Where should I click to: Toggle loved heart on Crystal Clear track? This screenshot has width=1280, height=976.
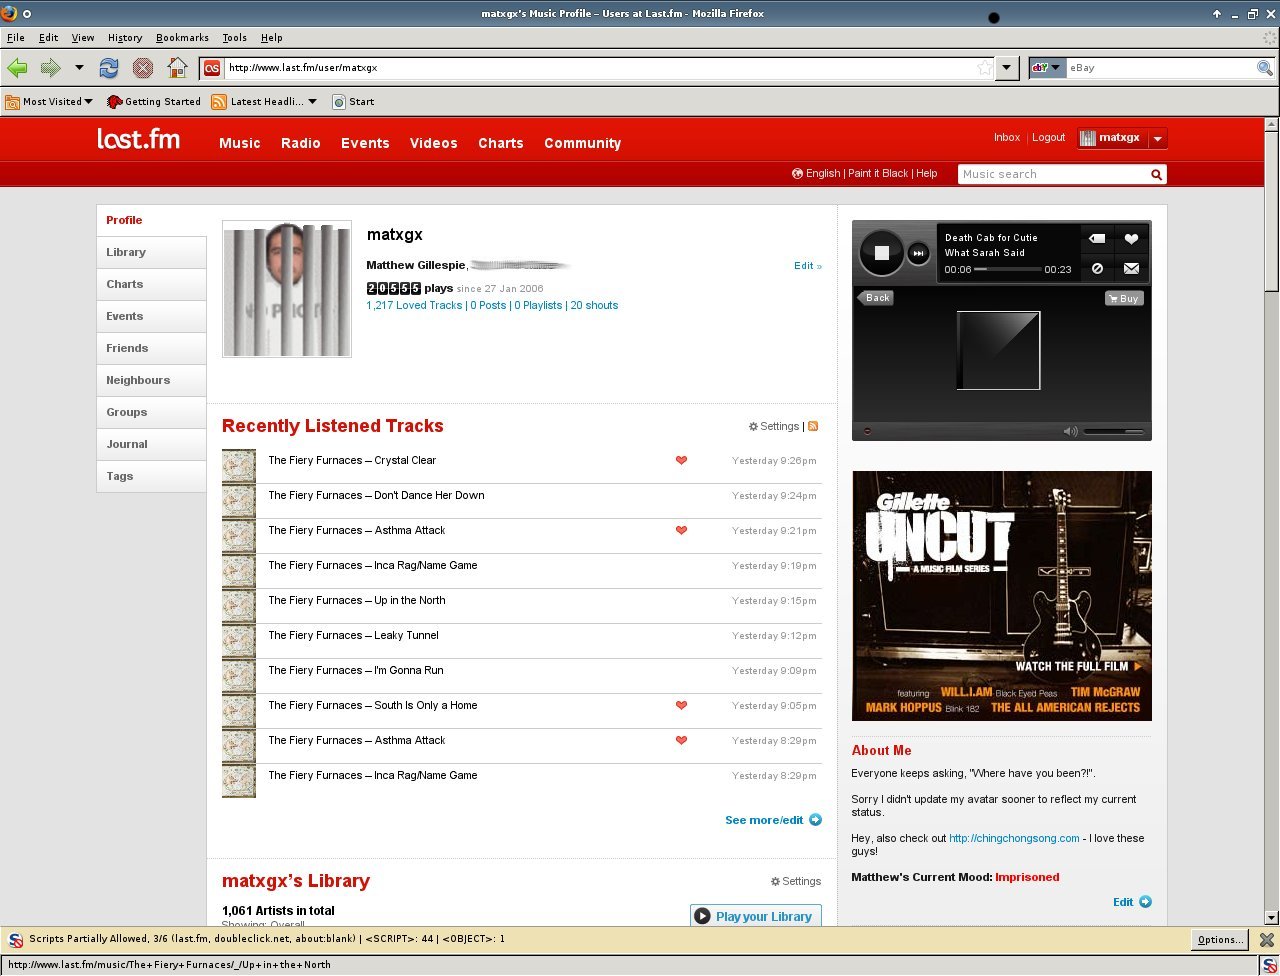coord(681,460)
